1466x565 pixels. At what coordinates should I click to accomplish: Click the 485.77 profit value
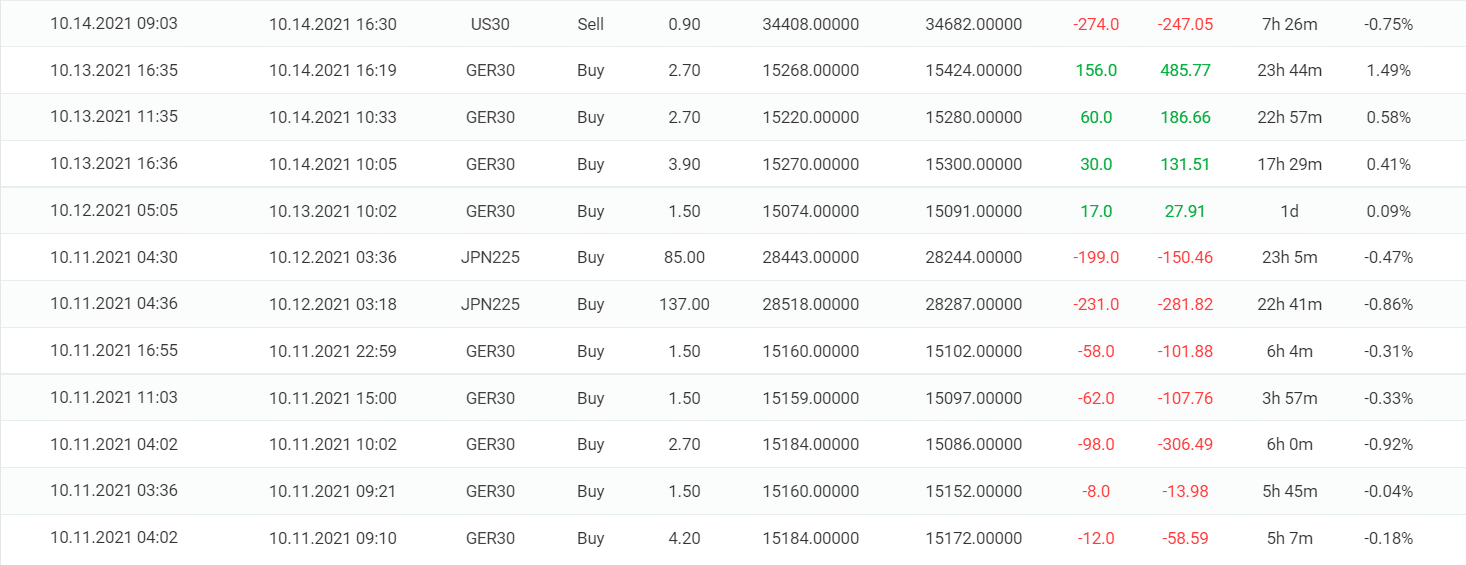click(1185, 70)
